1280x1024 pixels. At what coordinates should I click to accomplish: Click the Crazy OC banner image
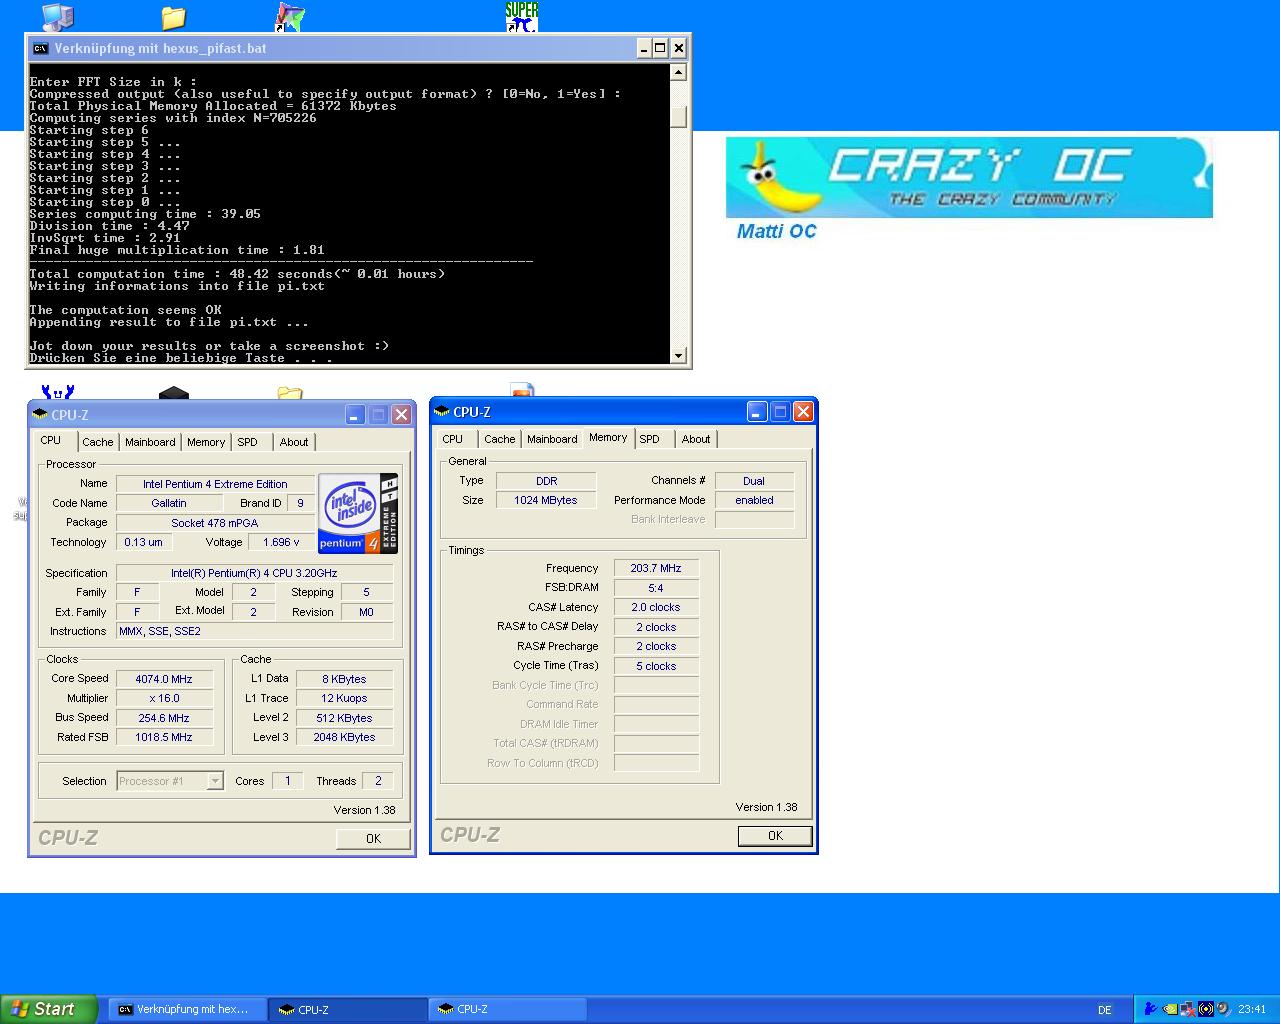[x=969, y=178]
